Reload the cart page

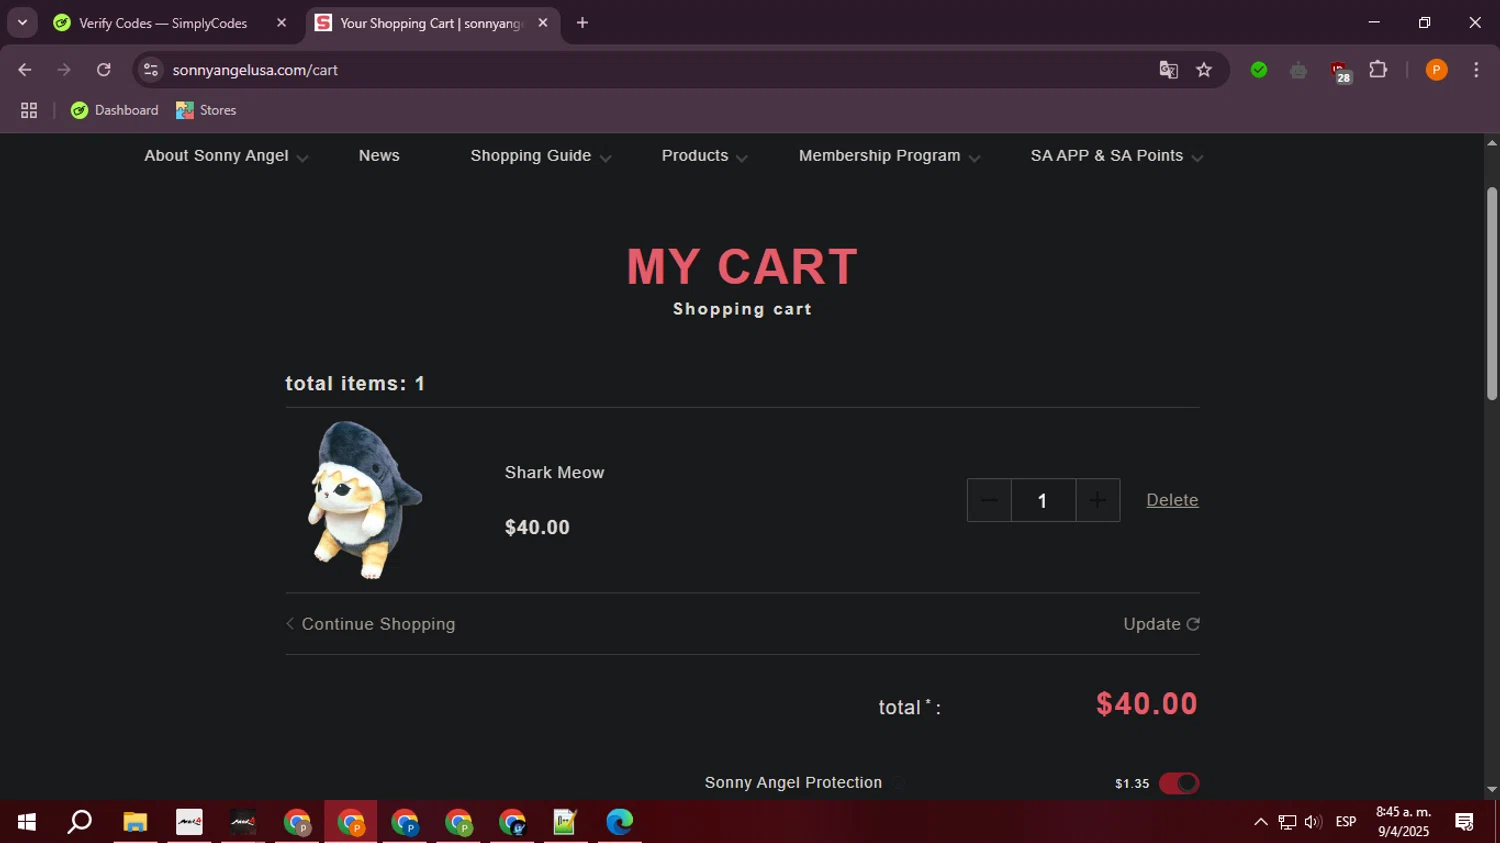pos(104,70)
